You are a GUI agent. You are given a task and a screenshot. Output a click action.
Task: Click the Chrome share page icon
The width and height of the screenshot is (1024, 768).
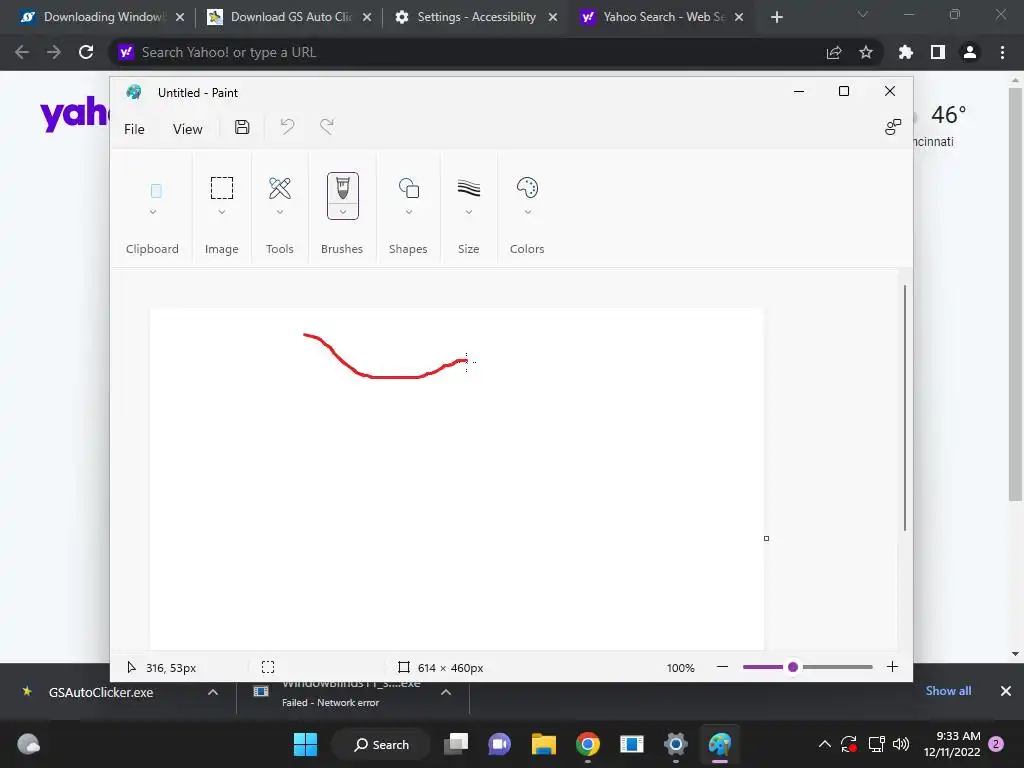[x=834, y=52]
